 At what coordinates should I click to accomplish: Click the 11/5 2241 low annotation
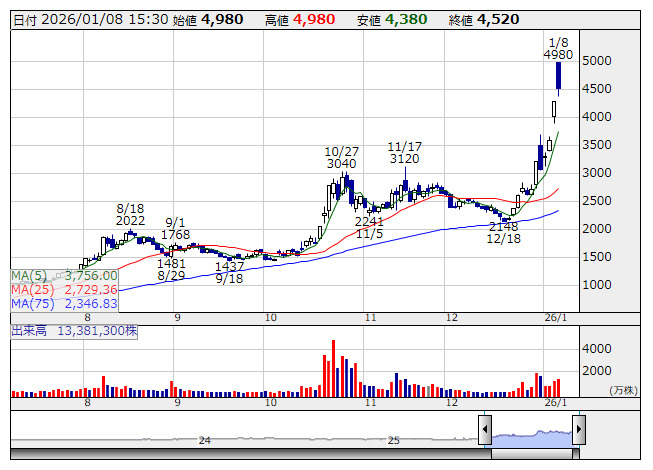coord(369,227)
